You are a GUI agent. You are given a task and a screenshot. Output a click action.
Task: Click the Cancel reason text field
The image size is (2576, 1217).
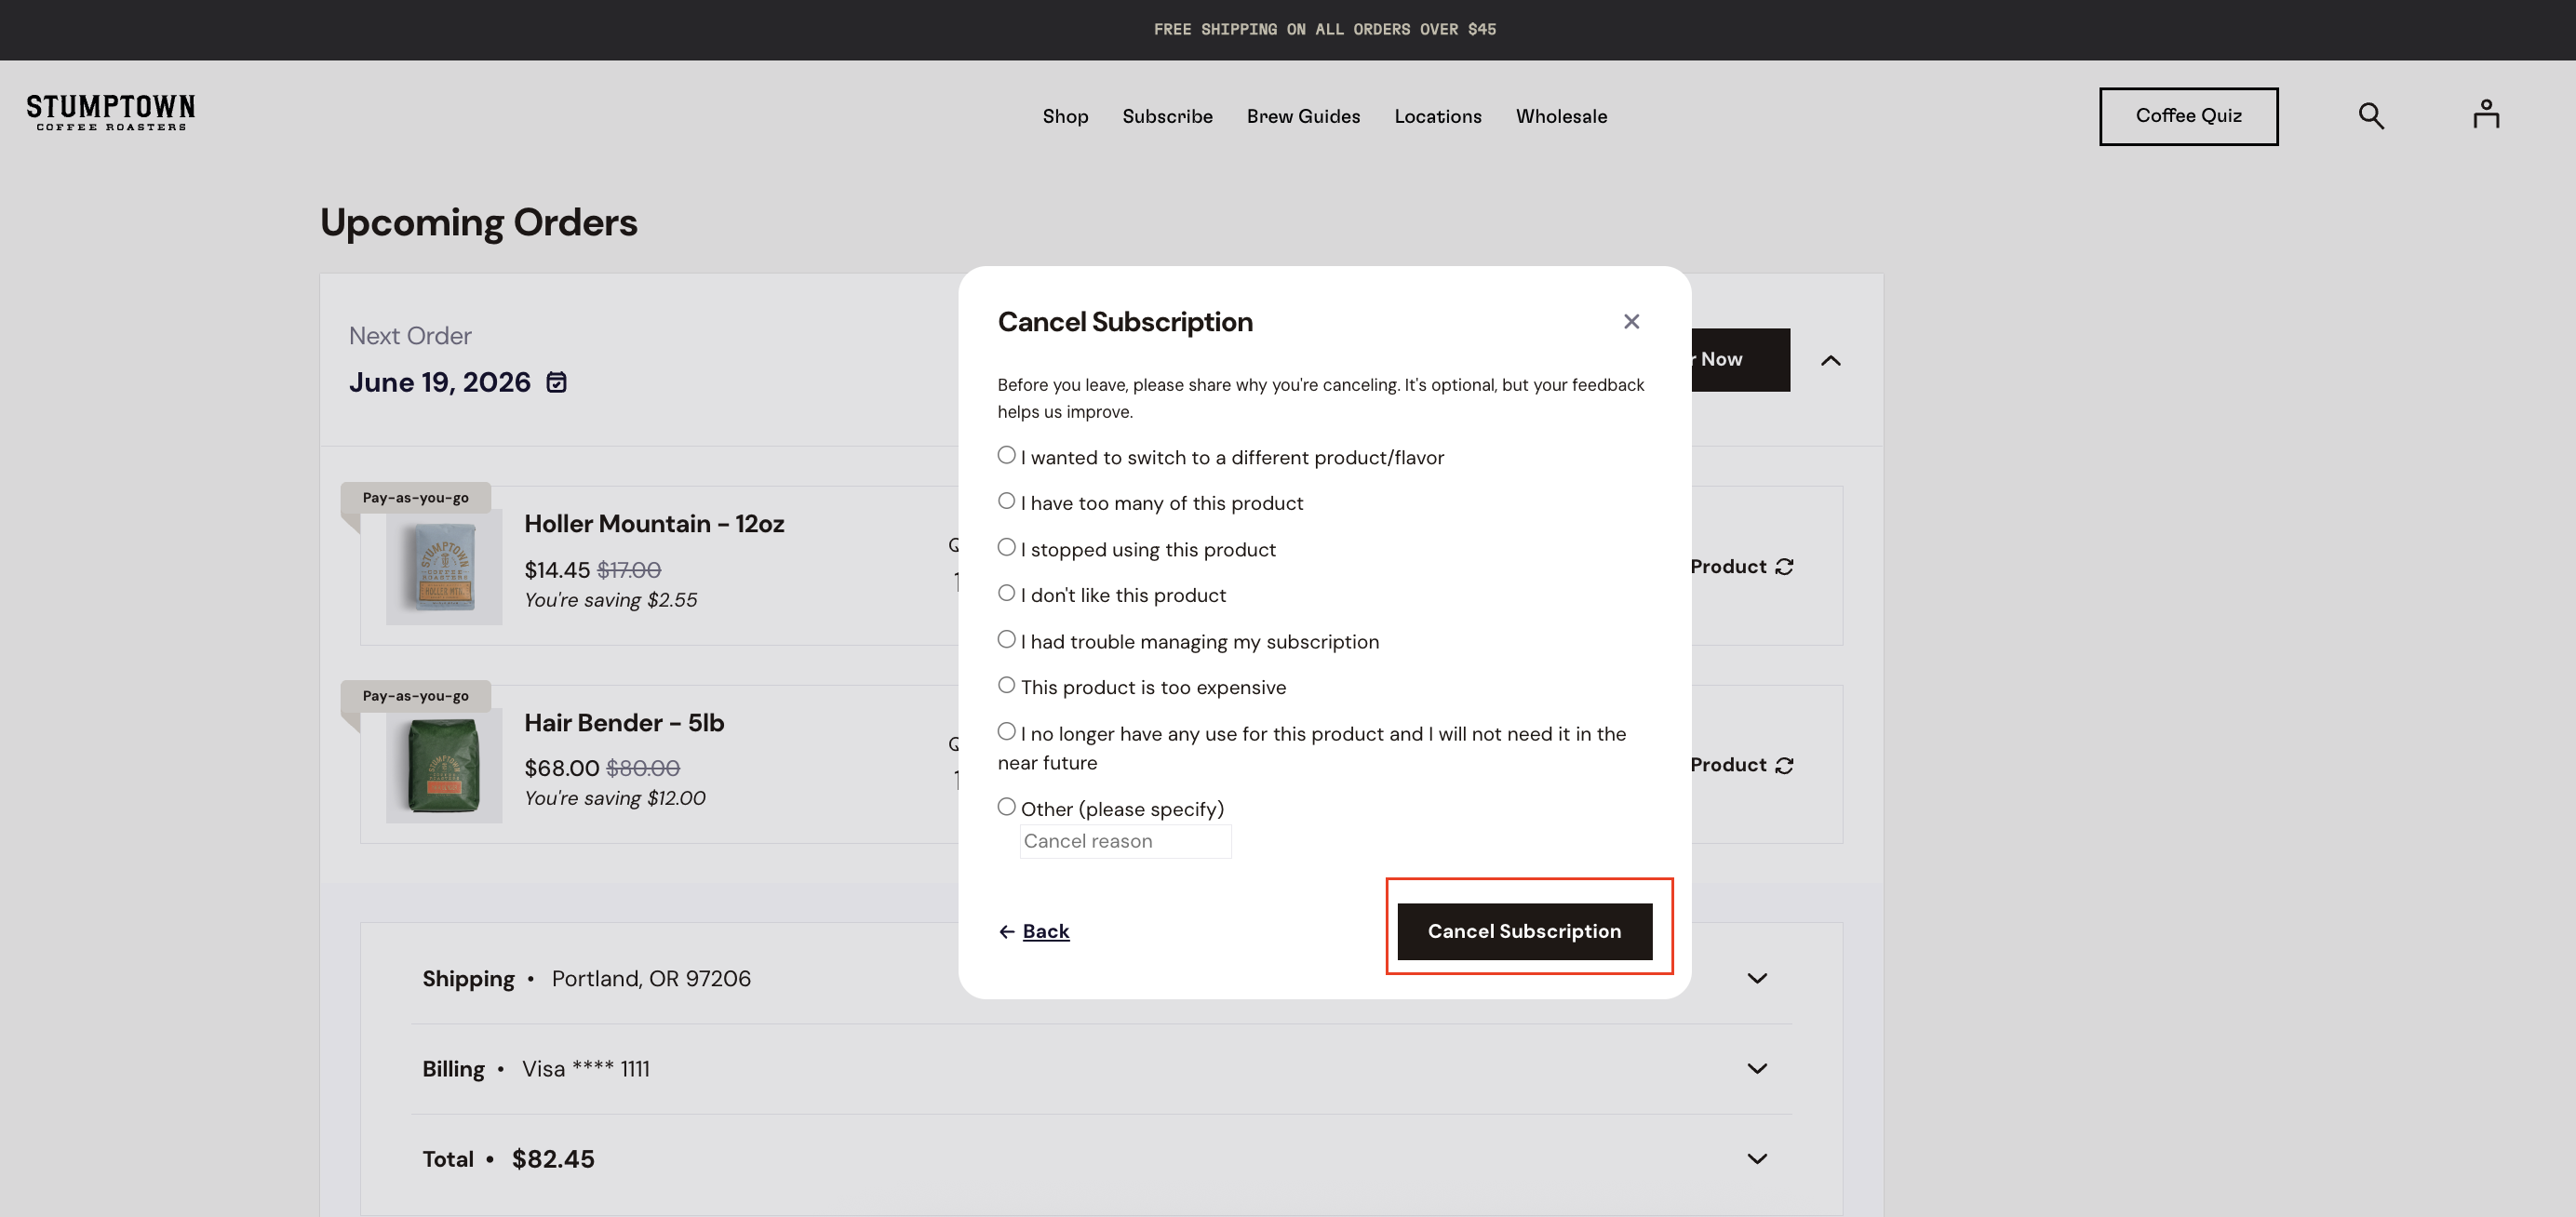tap(1125, 842)
